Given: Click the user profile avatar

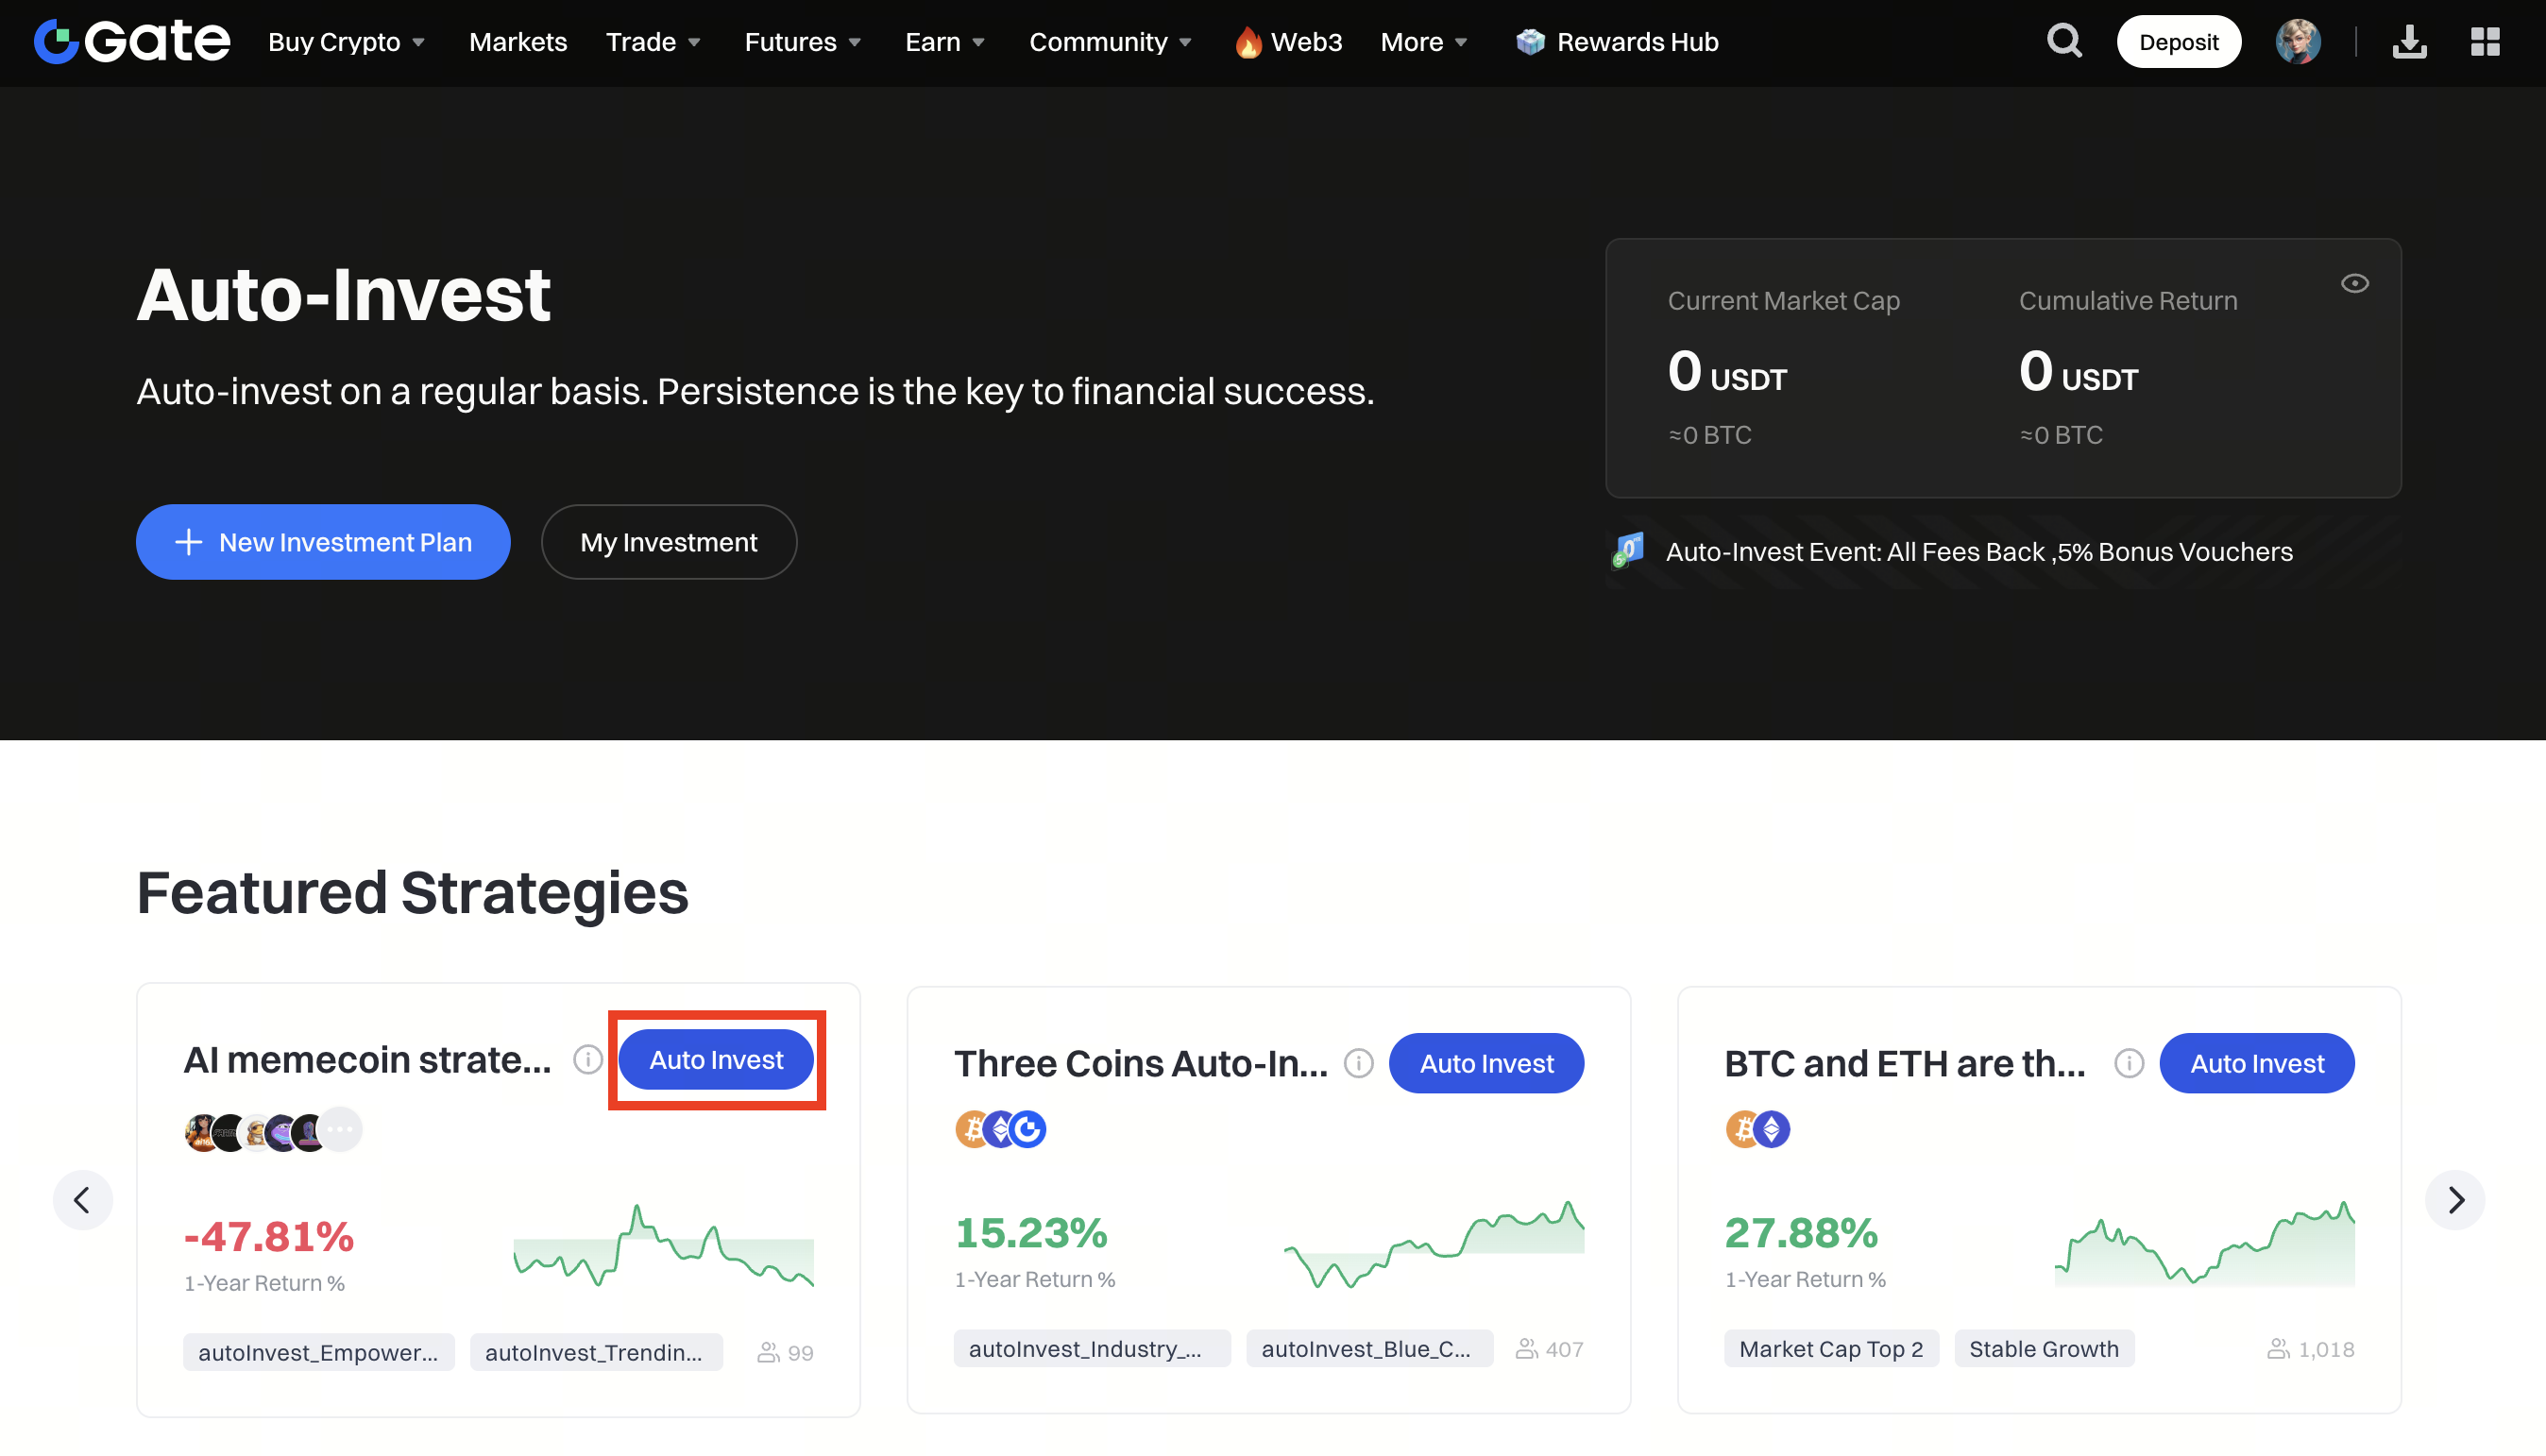Looking at the screenshot, I should pos(2297,42).
